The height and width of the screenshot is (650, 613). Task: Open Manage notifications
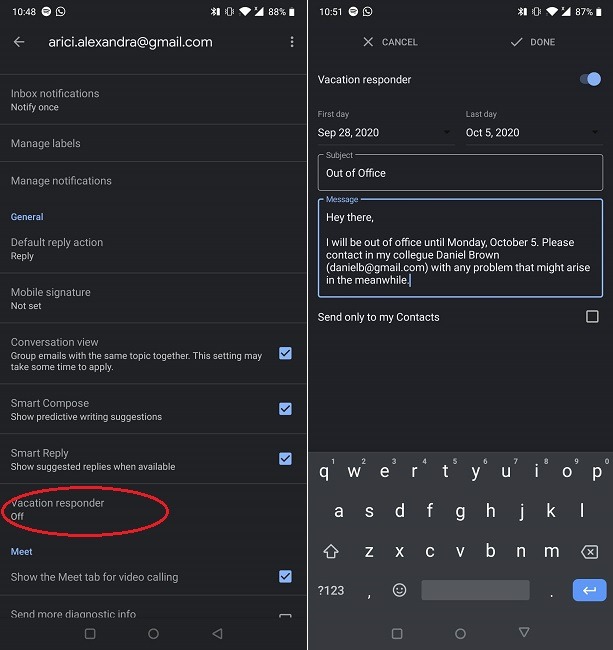[153, 181]
